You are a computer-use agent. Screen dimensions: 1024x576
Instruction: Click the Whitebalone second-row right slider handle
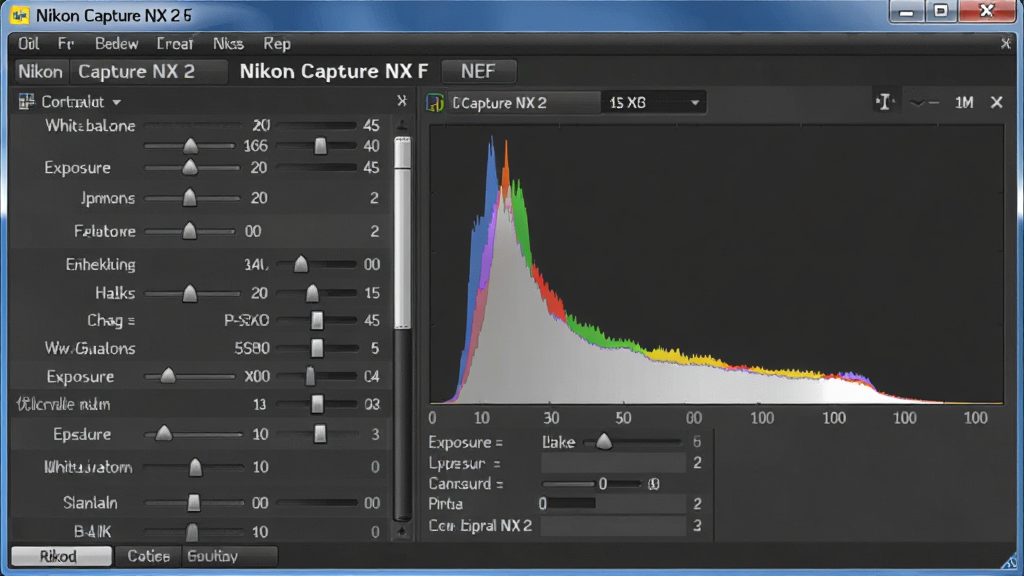click(x=320, y=146)
